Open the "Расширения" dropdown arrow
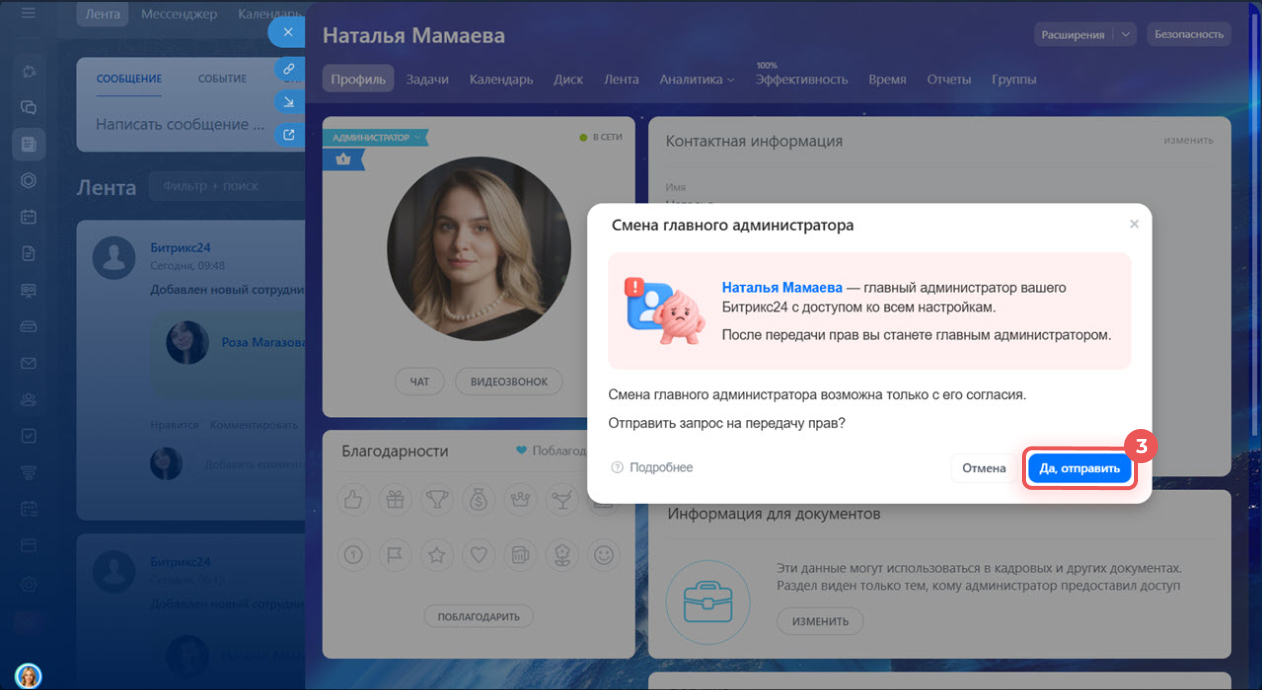The height and width of the screenshot is (690, 1262). (1126, 34)
